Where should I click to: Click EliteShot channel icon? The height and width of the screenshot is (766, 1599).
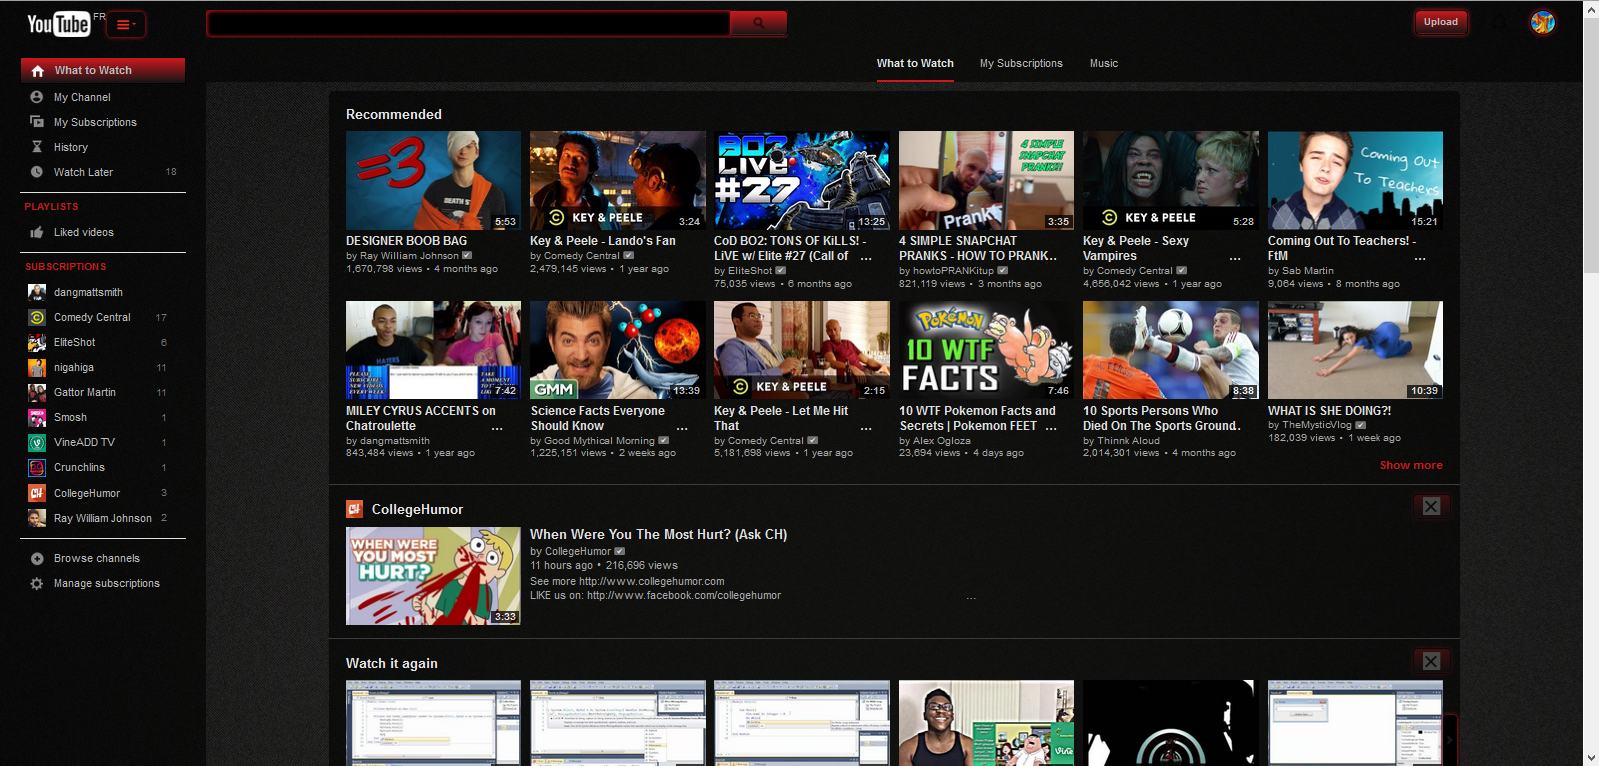point(37,342)
